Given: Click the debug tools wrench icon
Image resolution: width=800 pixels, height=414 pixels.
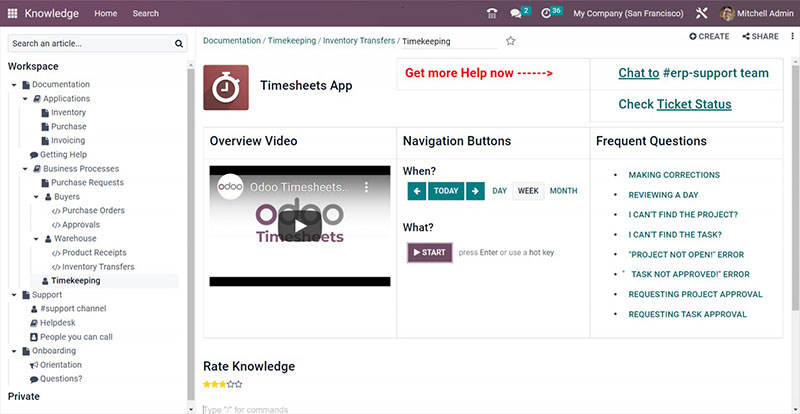Looking at the screenshot, I should pyautogui.click(x=701, y=13).
